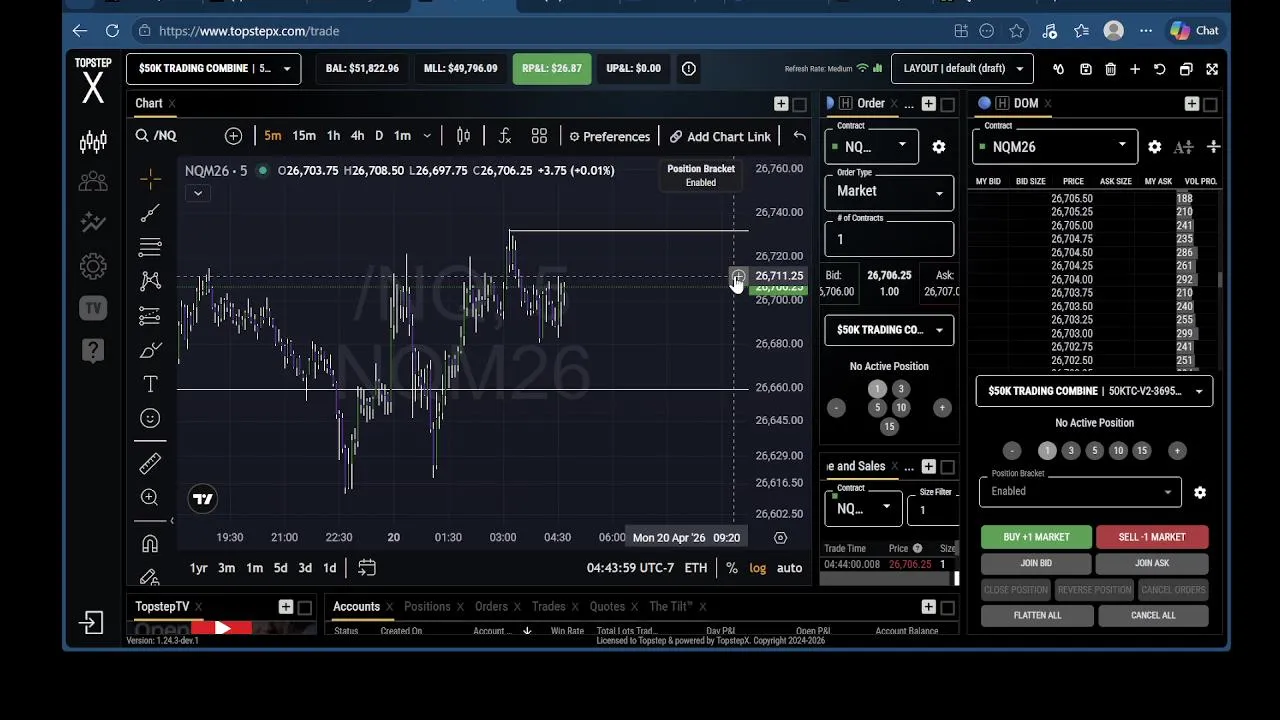Open the sparkle chart stats sidebar icon
The image size is (1280, 720).
(93, 223)
